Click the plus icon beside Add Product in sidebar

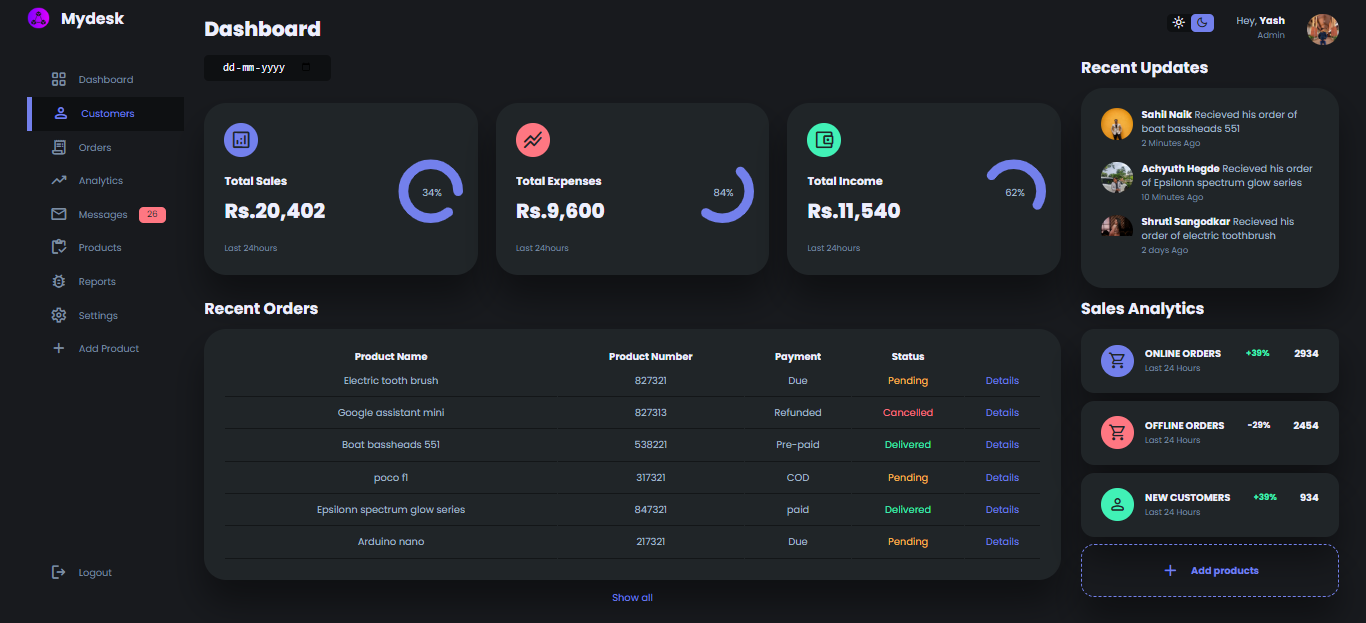[x=59, y=348]
